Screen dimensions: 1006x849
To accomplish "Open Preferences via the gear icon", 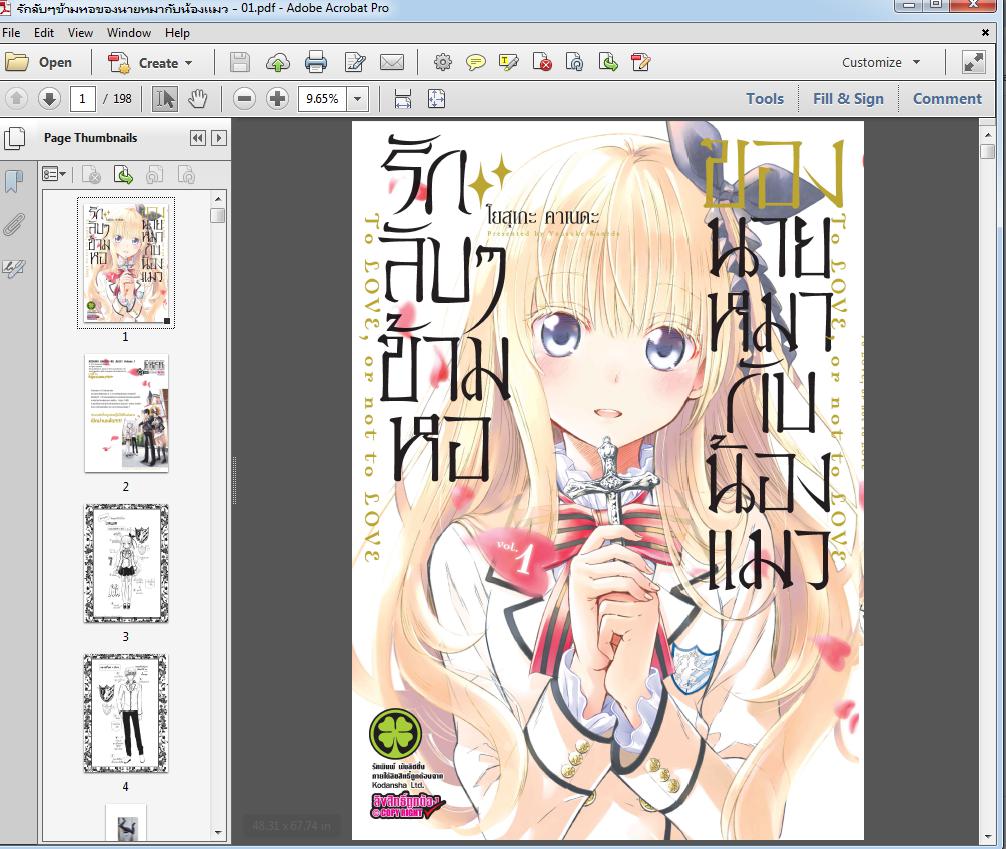I will pos(443,62).
